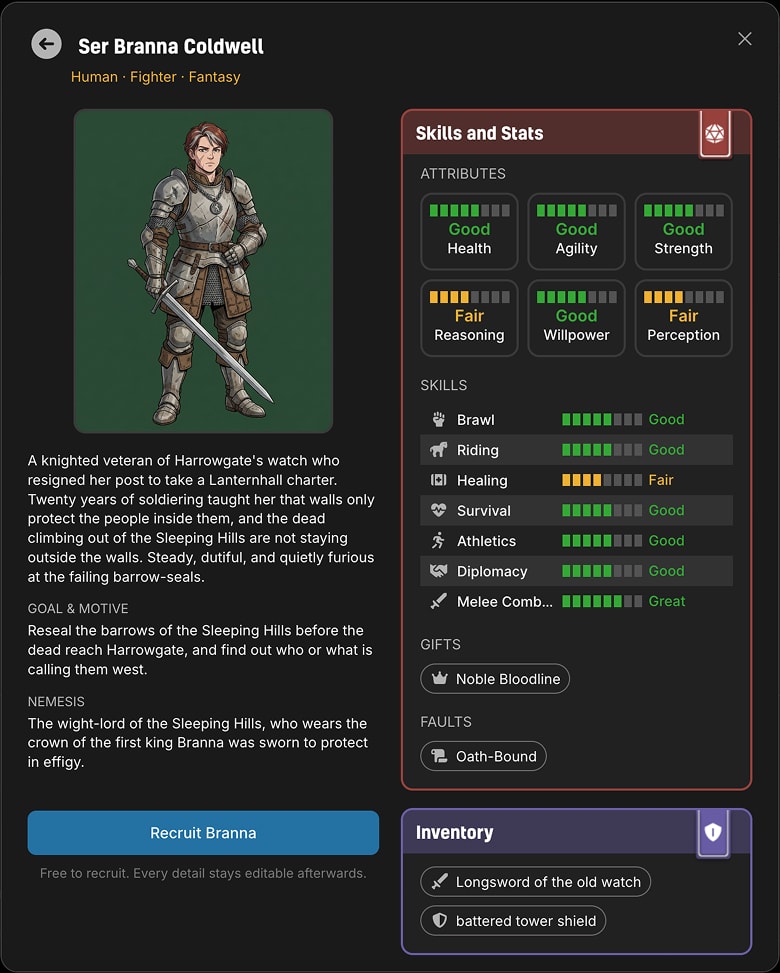Image resolution: width=780 pixels, height=973 pixels.
Task: Click the Healing skill level bar
Action: 602,480
